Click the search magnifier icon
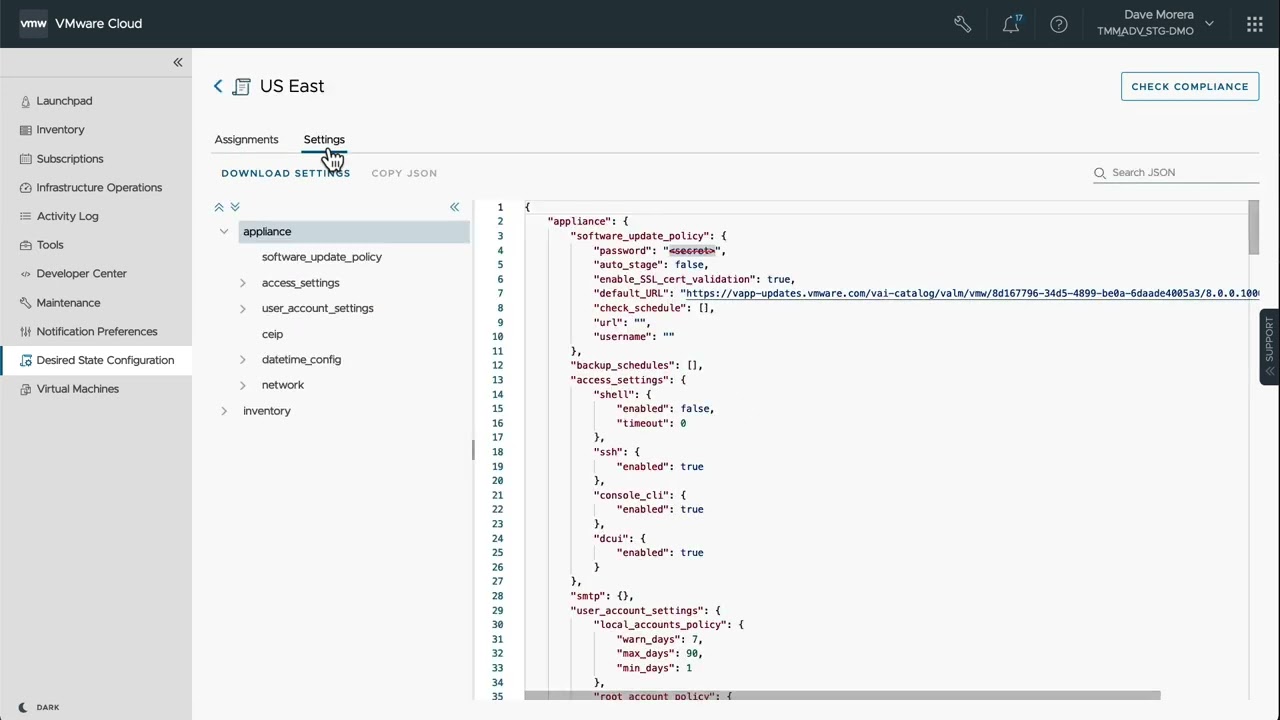This screenshot has width=1280, height=720. pyautogui.click(x=1100, y=173)
